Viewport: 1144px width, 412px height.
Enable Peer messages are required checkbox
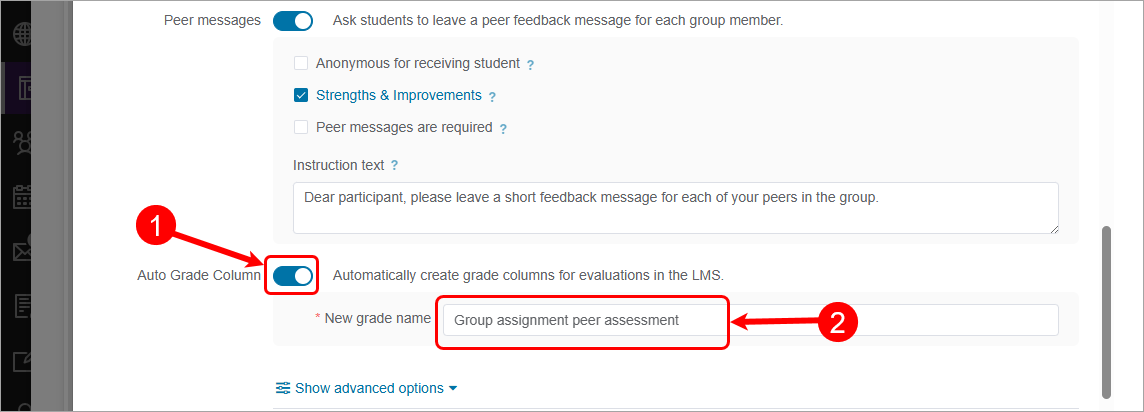click(x=301, y=128)
